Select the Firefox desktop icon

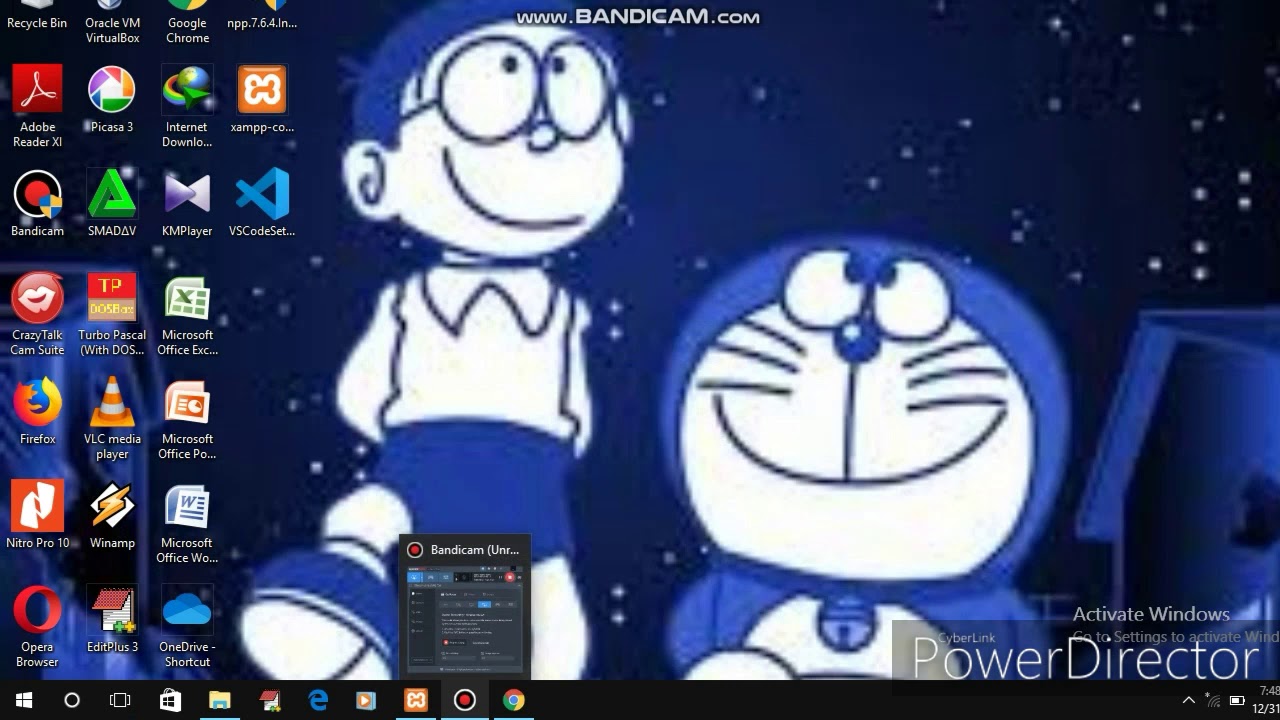point(37,412)
